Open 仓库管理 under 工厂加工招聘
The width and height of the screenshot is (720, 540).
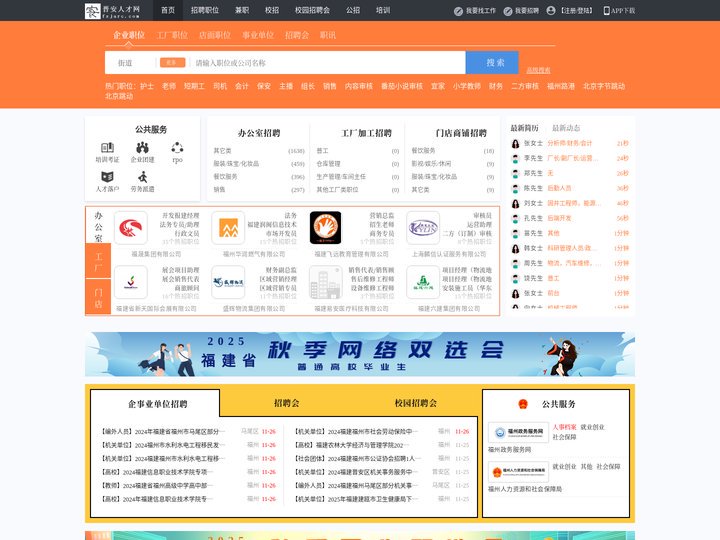[328, 163]
